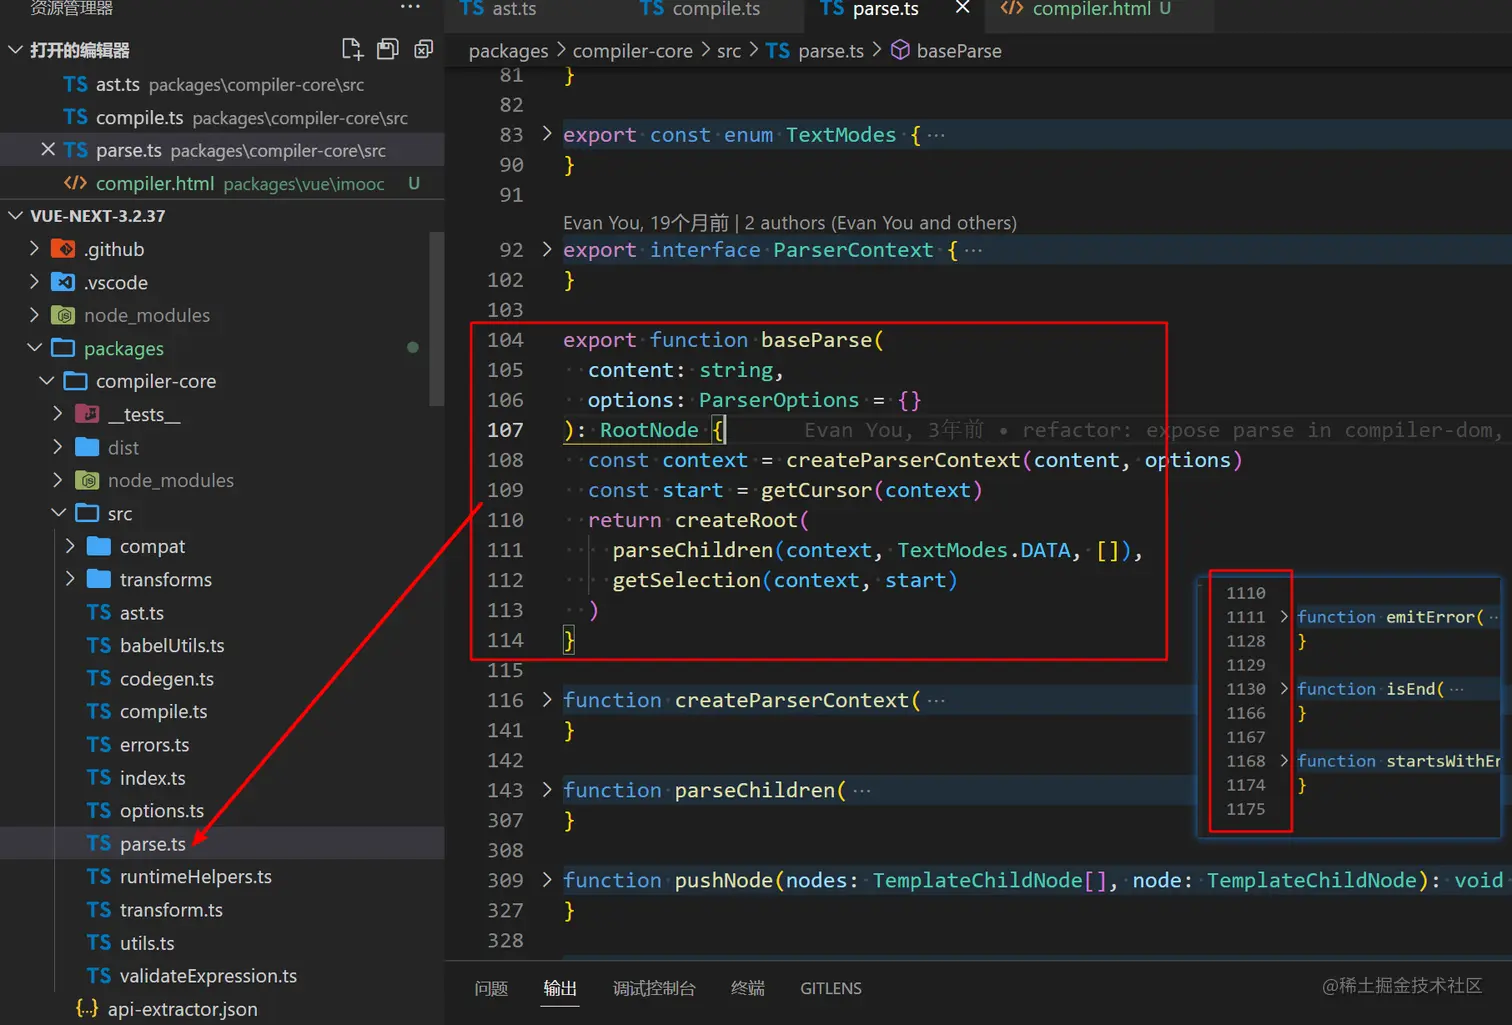Unfold pushNode function at line 309
Screen dimensions: 1512x1025
546,879
